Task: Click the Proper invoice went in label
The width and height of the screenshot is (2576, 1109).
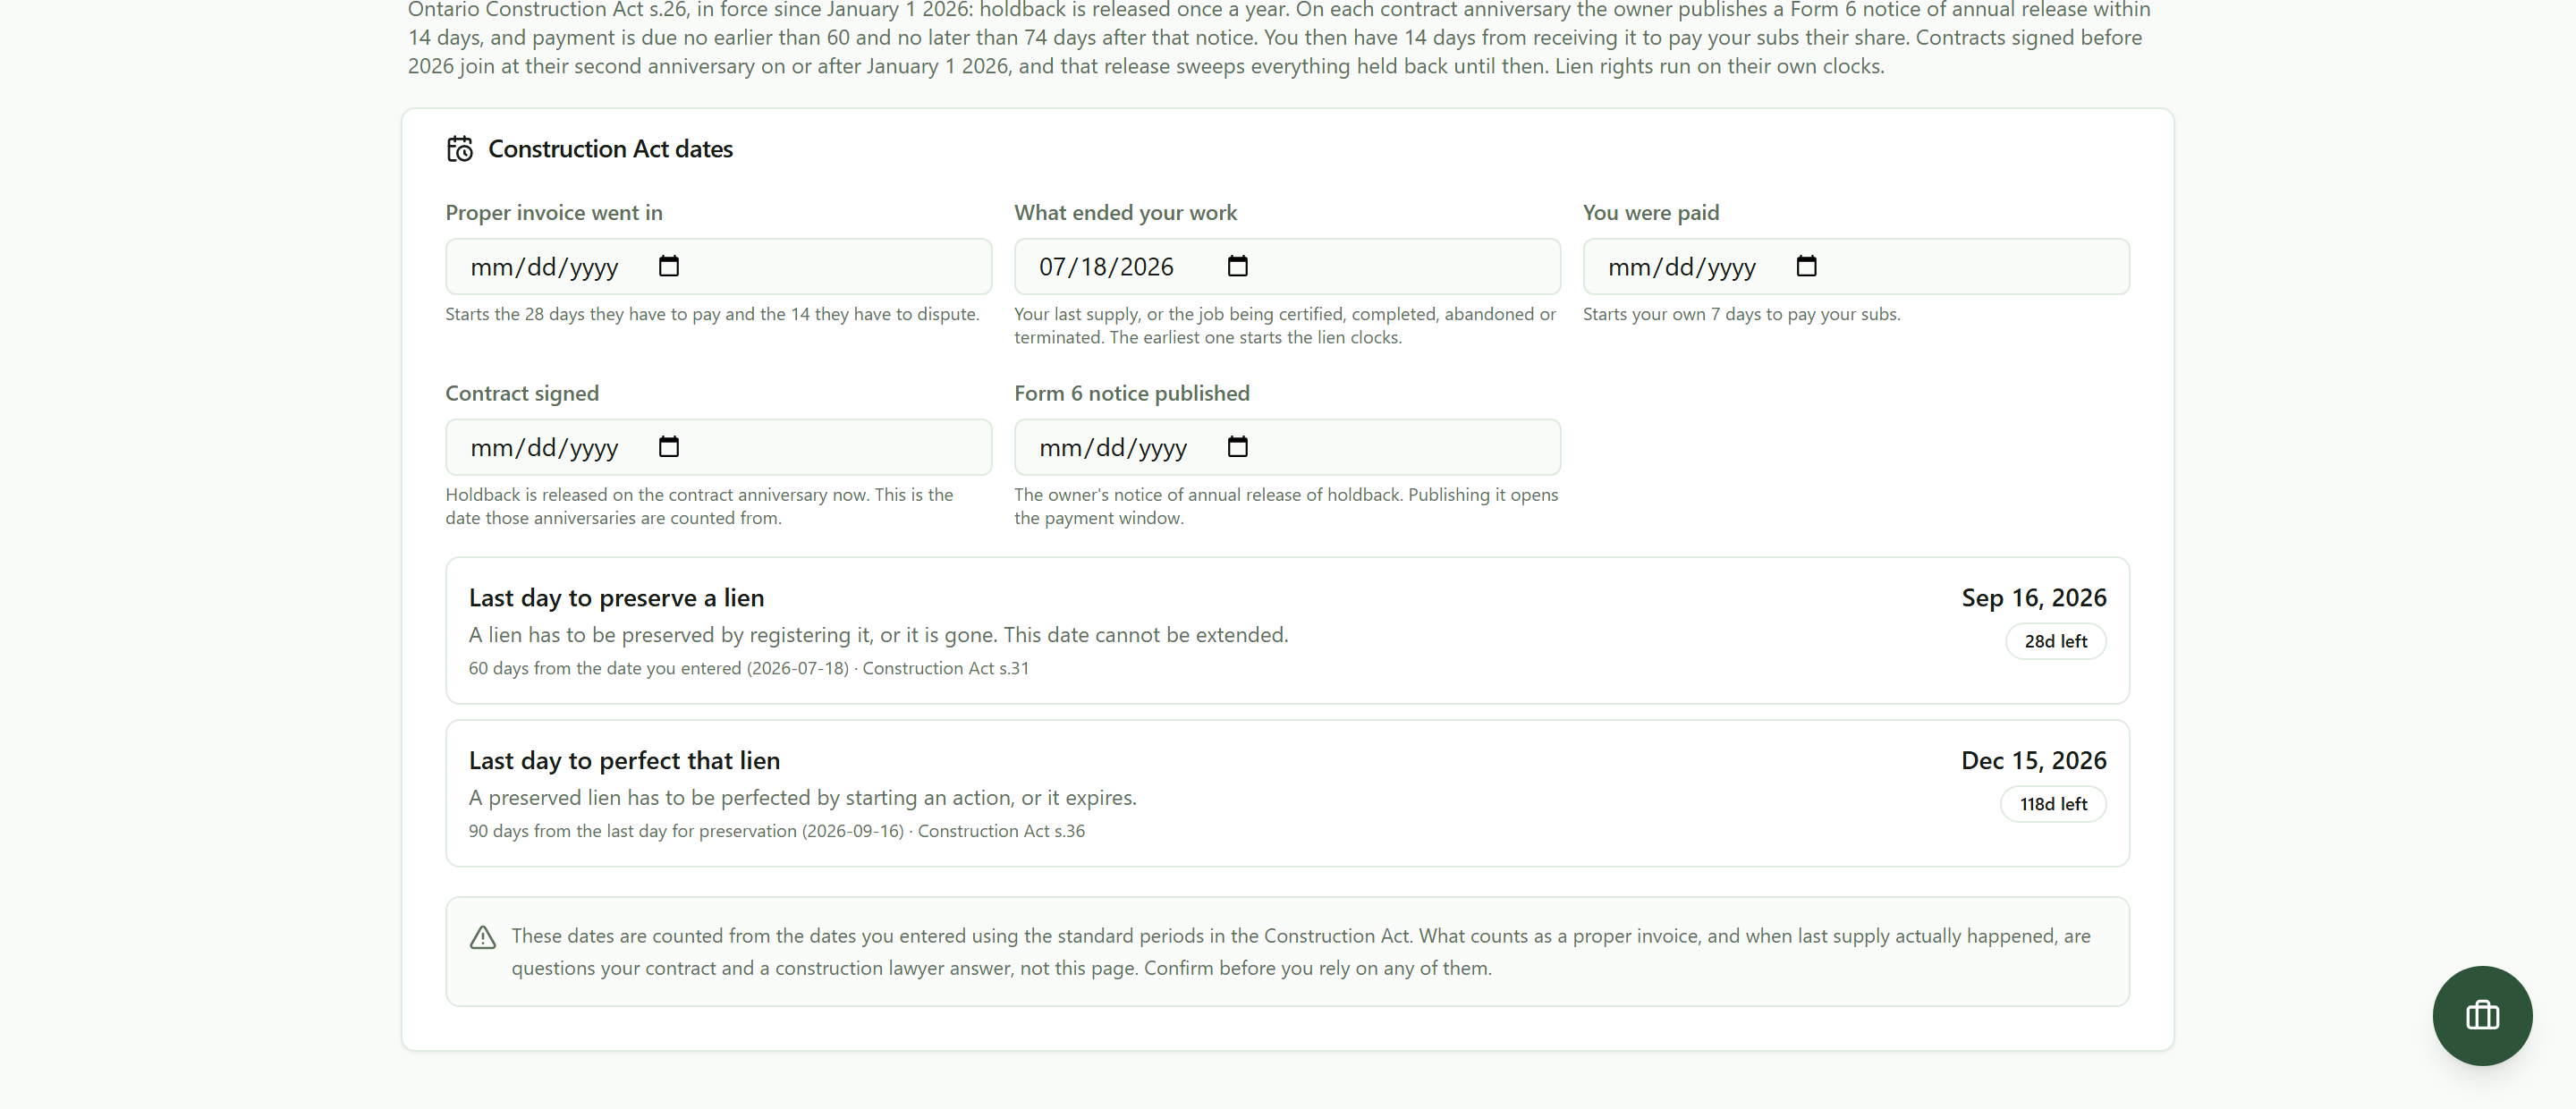Action: pyautogui.click(x=554, y=213)
